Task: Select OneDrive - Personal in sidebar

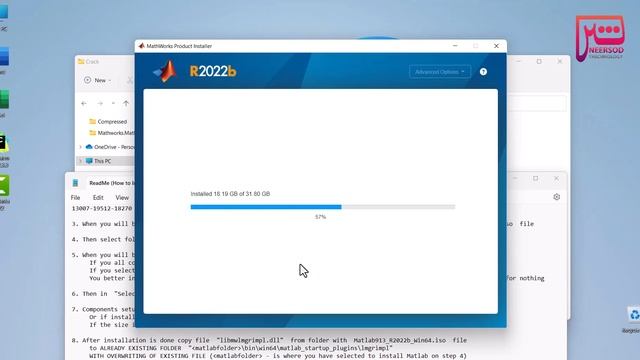Action: click(x=110, y=147)
